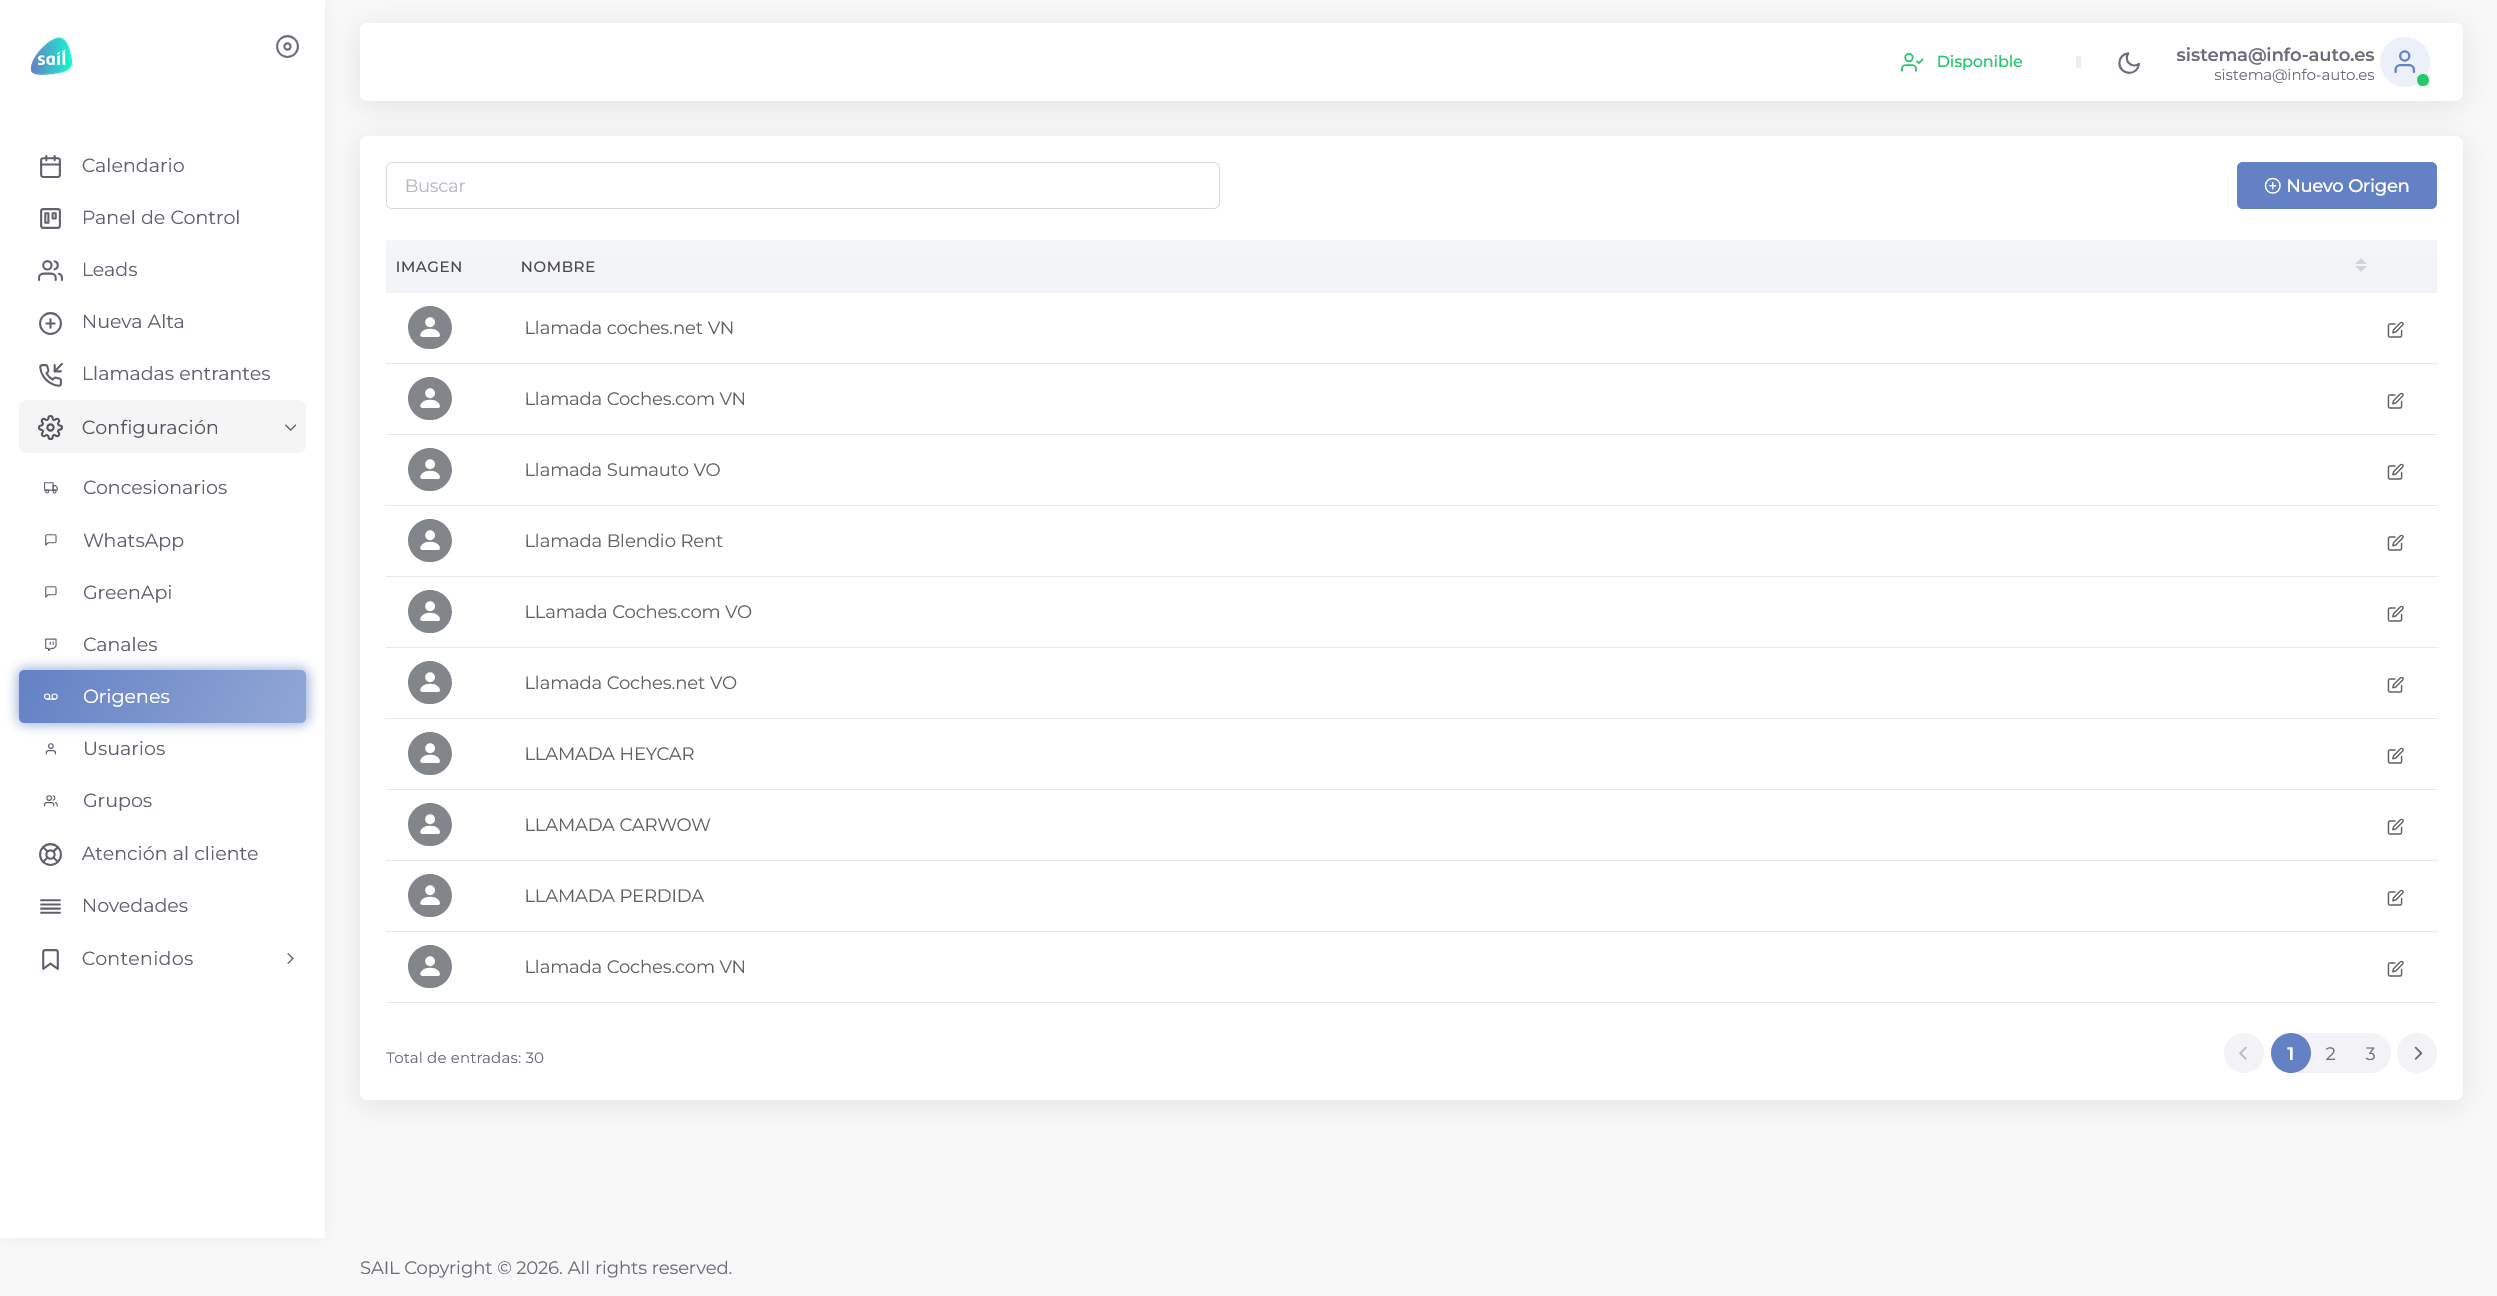Click the Llamadas entrantes phone icon
Image resolution: width=2497 pixels, height=1296 pixels.
click(51, 374)
